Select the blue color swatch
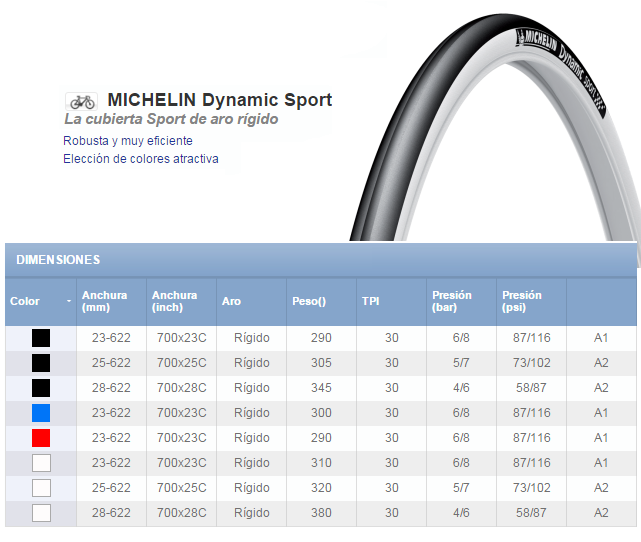Viewport: 641px width, 542px height. [x=41, y=413]
